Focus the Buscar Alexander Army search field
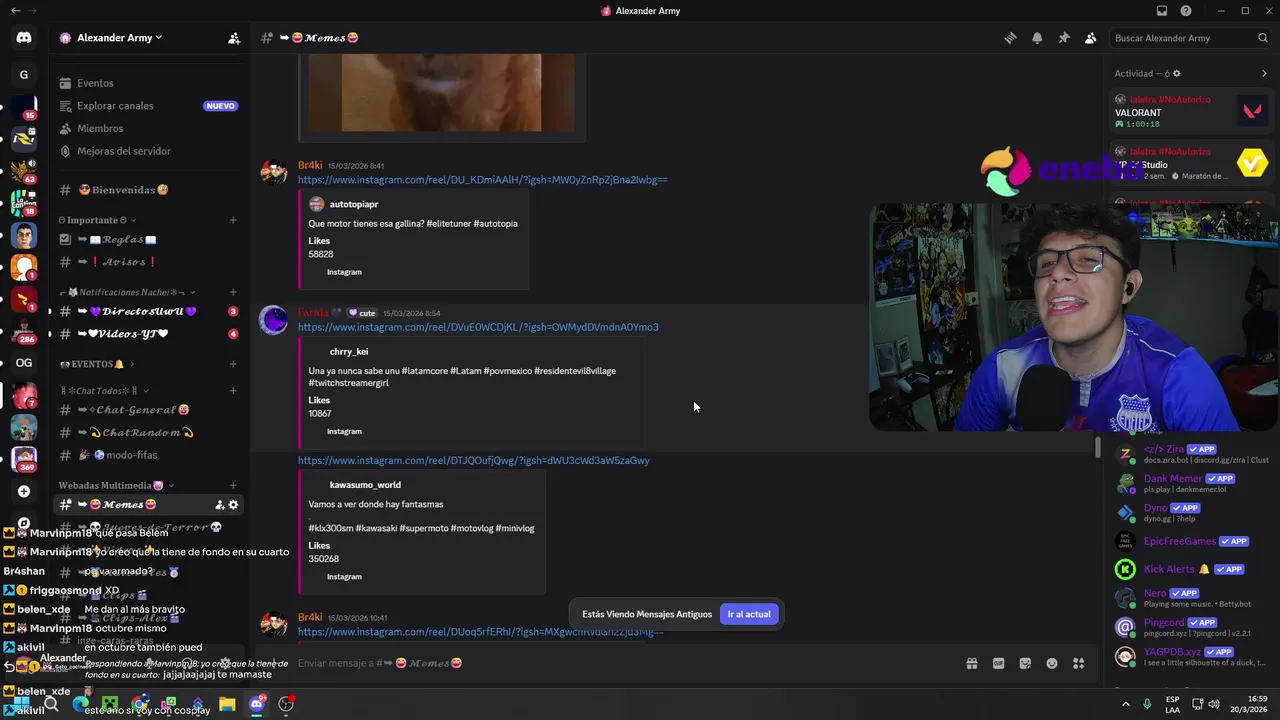 (1190, 38)
